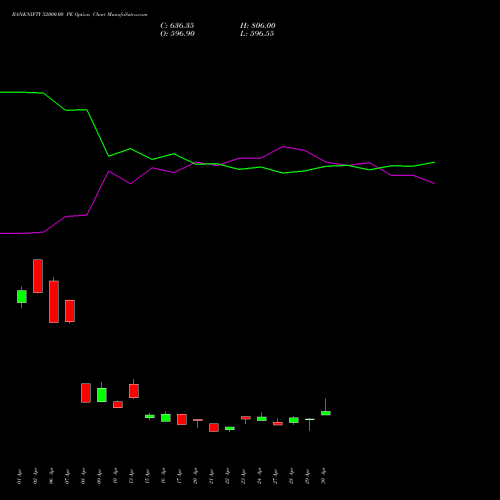500x500 pixels.
Task: Click the green candlestick for 28 Apr
Action: pyautogui.click(x=294, y=420)
